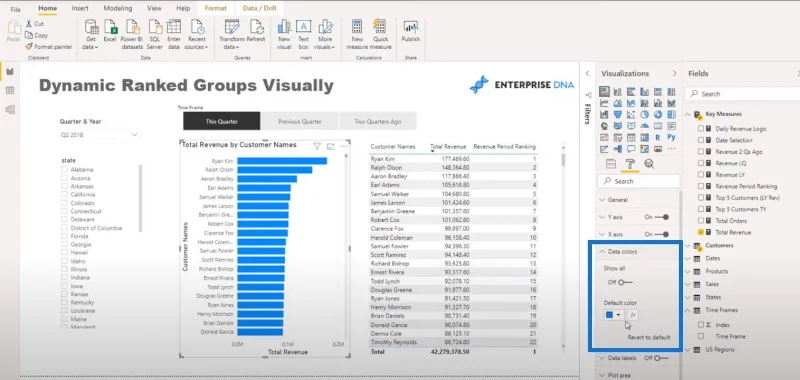This screenshot has height=380, width=800.
Task: Click Revert to default link
Action: point(649,338)
